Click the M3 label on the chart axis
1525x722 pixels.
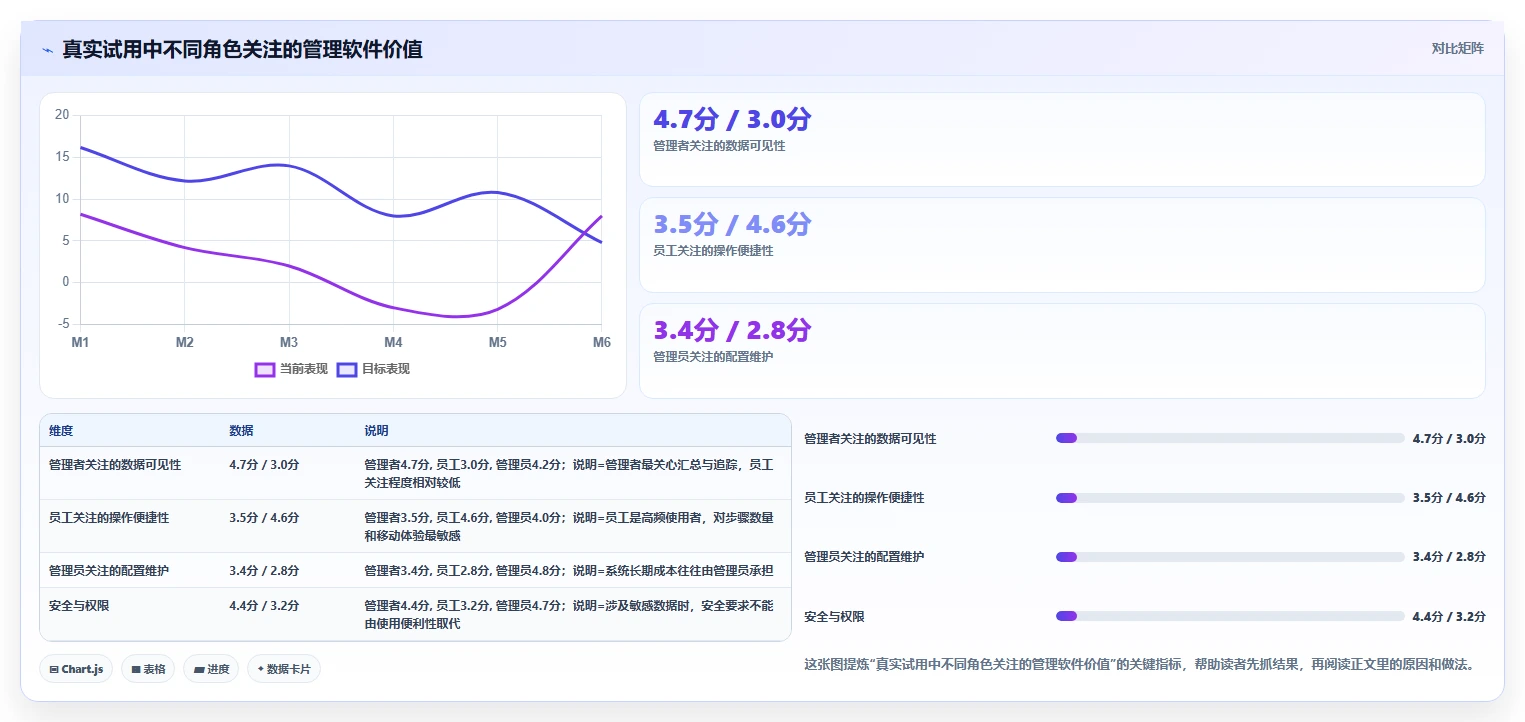(x=289, y=343)
